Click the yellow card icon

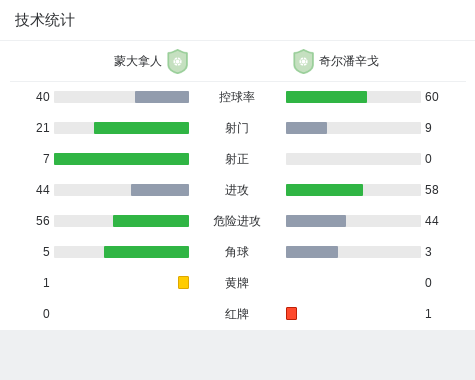pyautogui.click(x=183, y=282)
